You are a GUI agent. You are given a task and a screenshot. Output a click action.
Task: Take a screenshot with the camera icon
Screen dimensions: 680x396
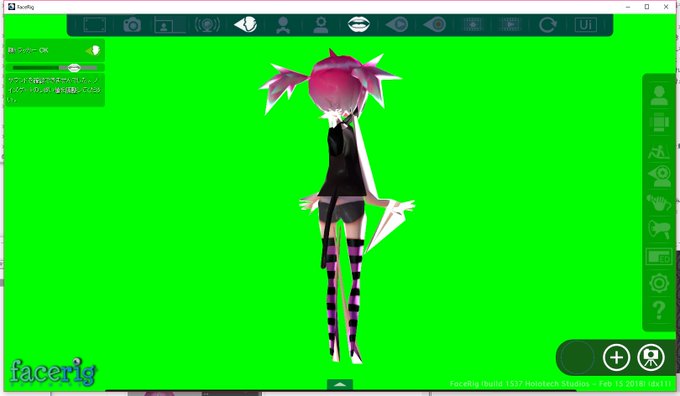tap(132, 25)
